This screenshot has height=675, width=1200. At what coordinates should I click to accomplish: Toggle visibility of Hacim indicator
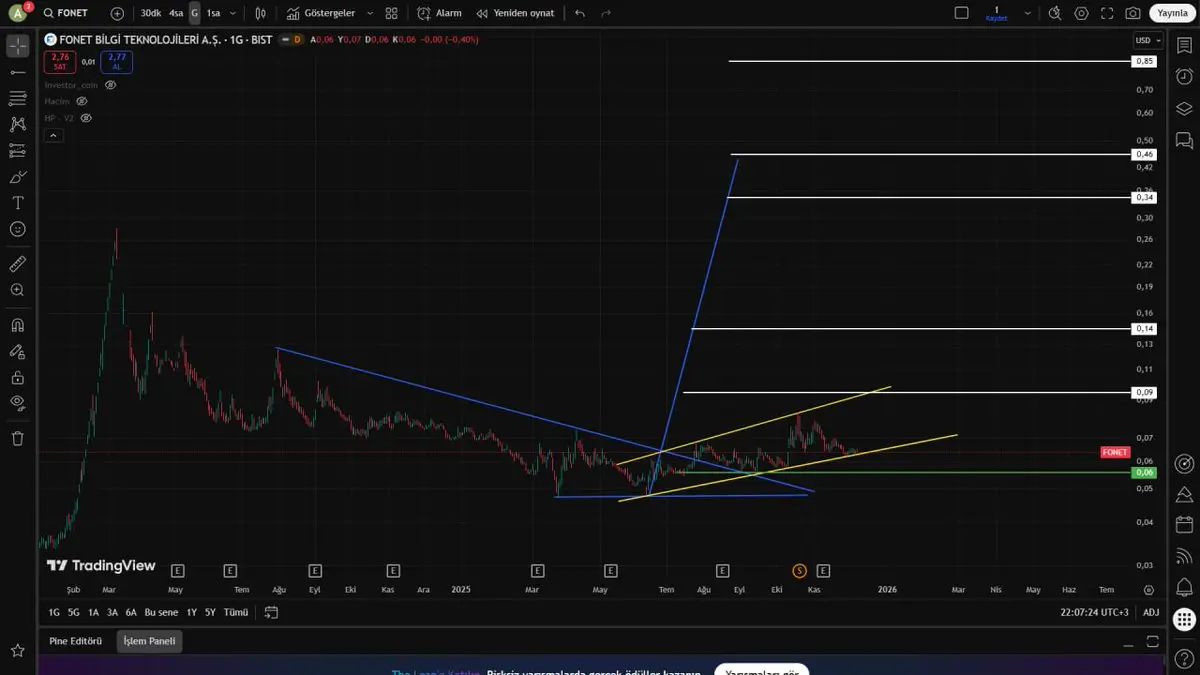(x=82, y=101)
